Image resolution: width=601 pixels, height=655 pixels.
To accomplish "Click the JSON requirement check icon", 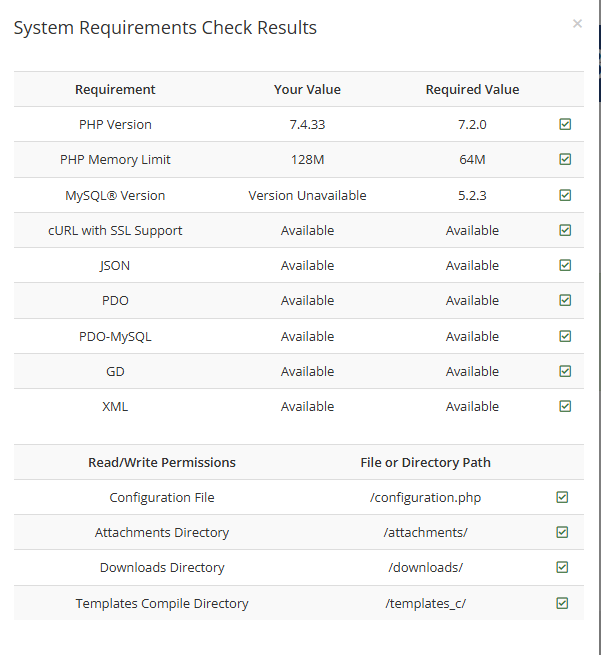I will tap(565, 265).
